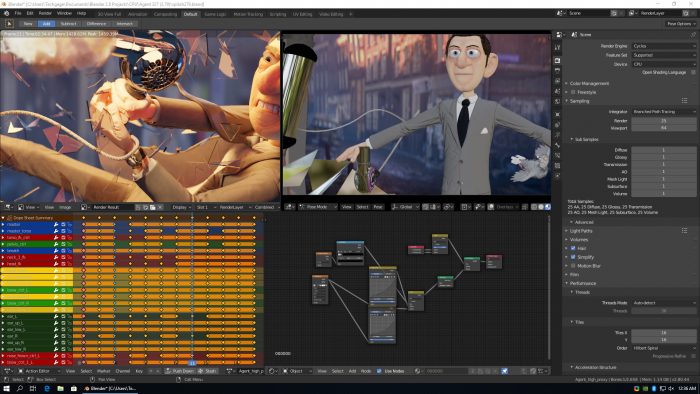Click the wrench icon on master channel
700x394 pixels.
point(56,224)
